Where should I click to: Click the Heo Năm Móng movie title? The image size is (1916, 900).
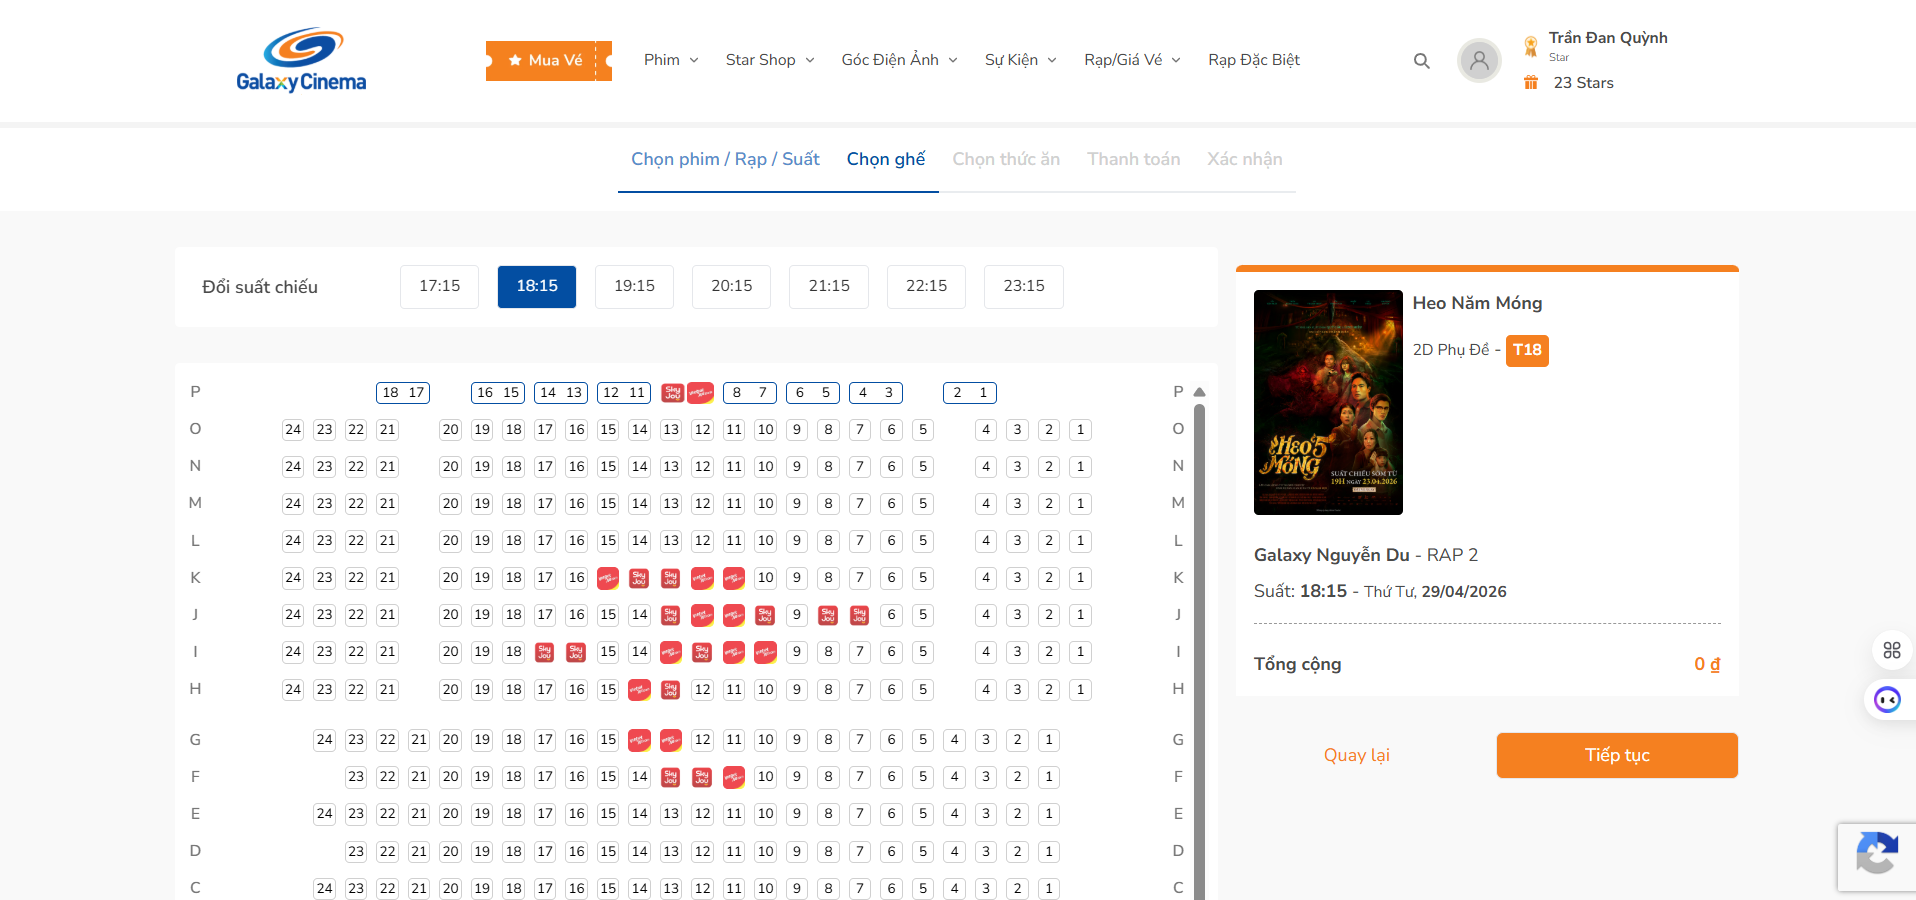[x=1477, y=303]
